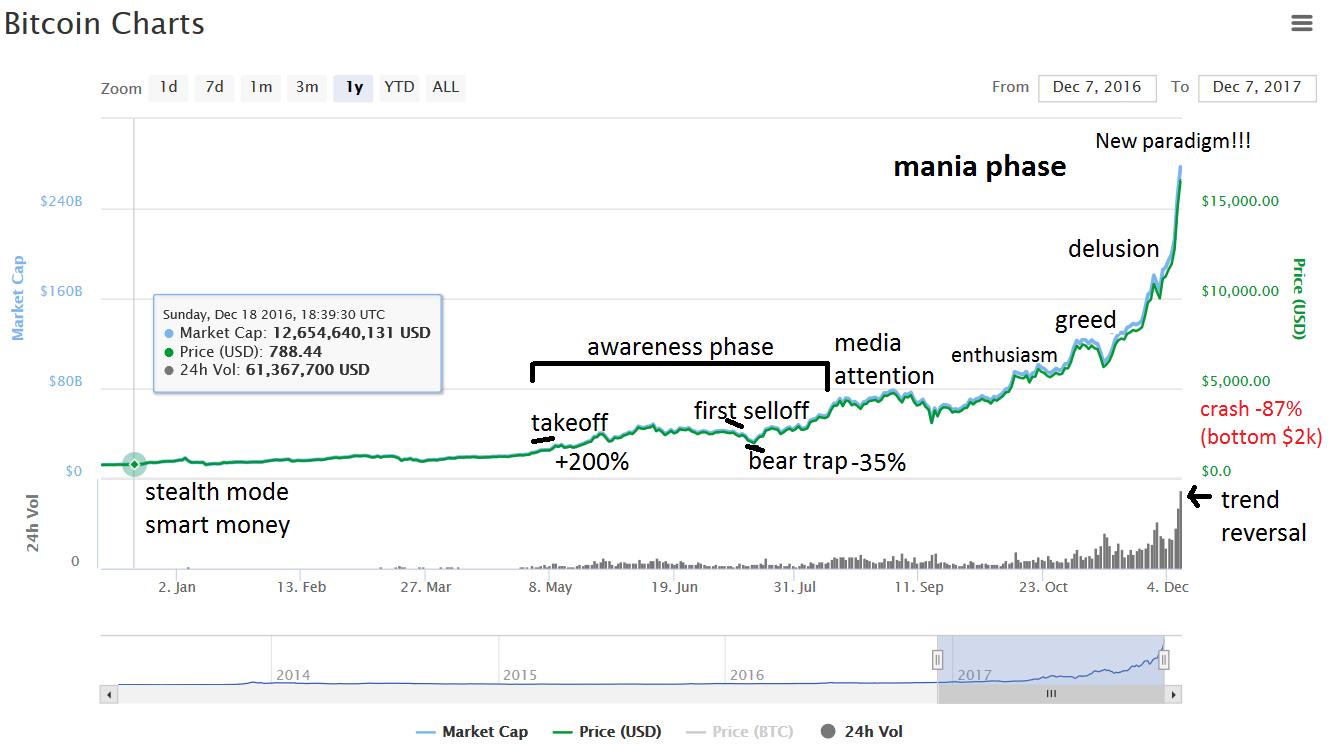Click the scrollbar right arrow
Image resolution: width=1340 pixels, height=745 pixels.
pyautogui.click(x=1174, y=694)
